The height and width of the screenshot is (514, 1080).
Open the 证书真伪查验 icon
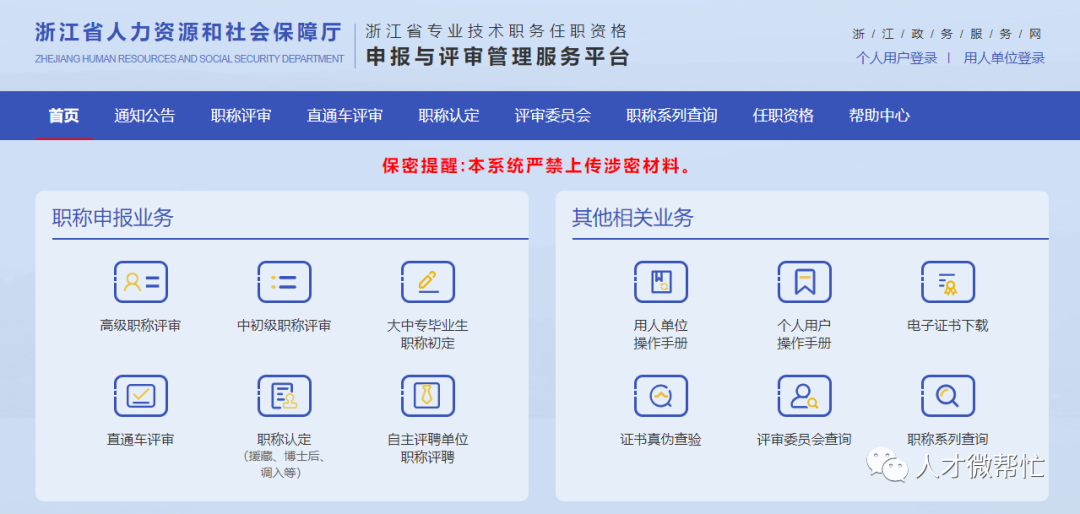click(x=661, y=395)
